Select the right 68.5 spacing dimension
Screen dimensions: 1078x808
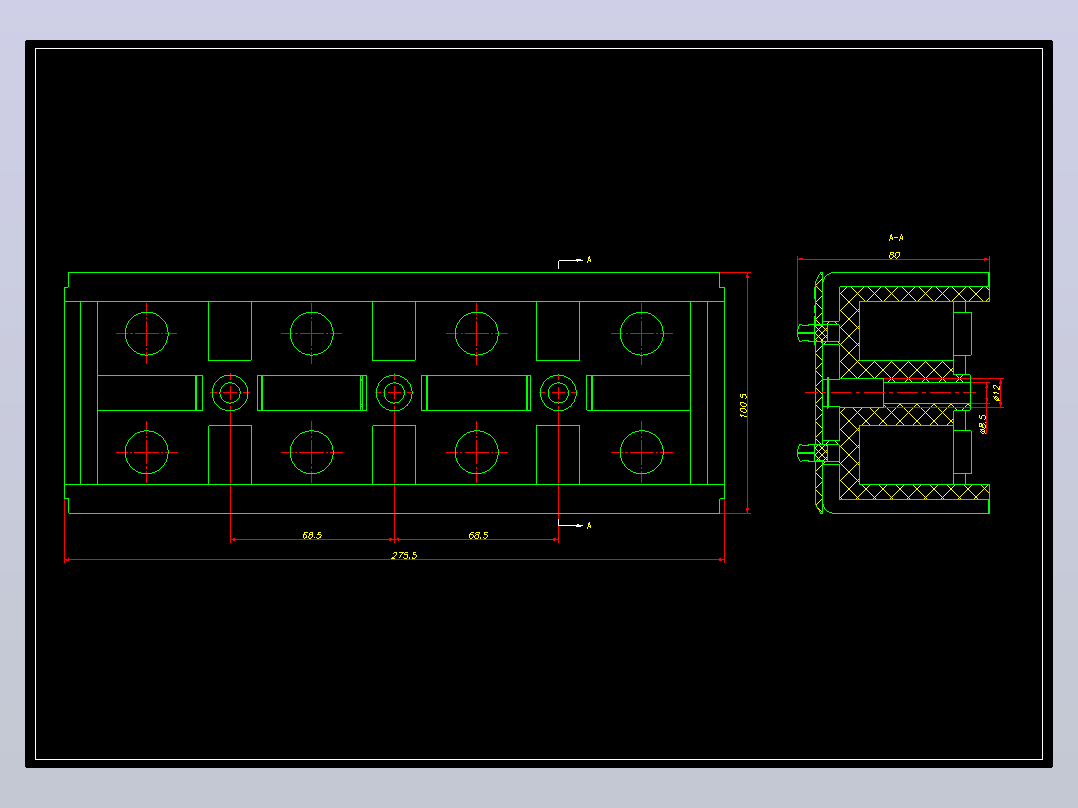point(478,535)
